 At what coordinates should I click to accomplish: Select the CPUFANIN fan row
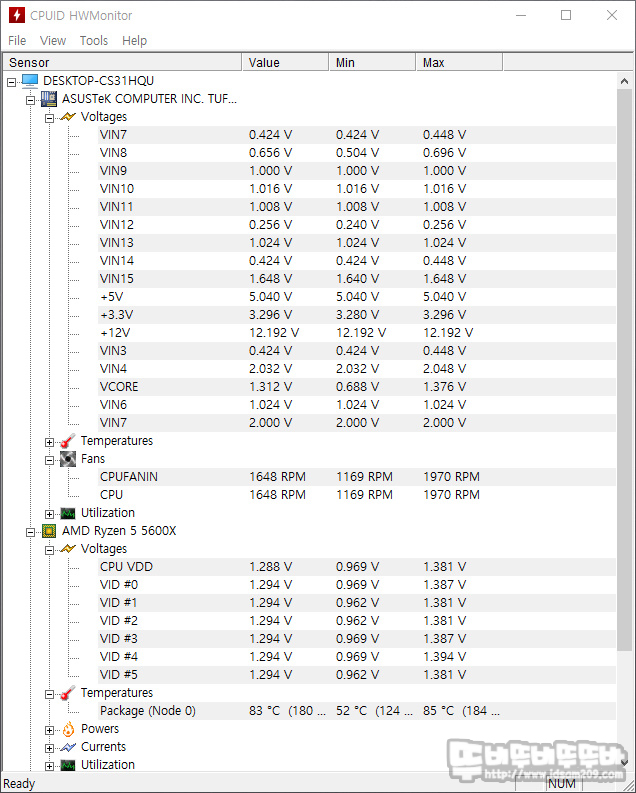pos(357,477)
